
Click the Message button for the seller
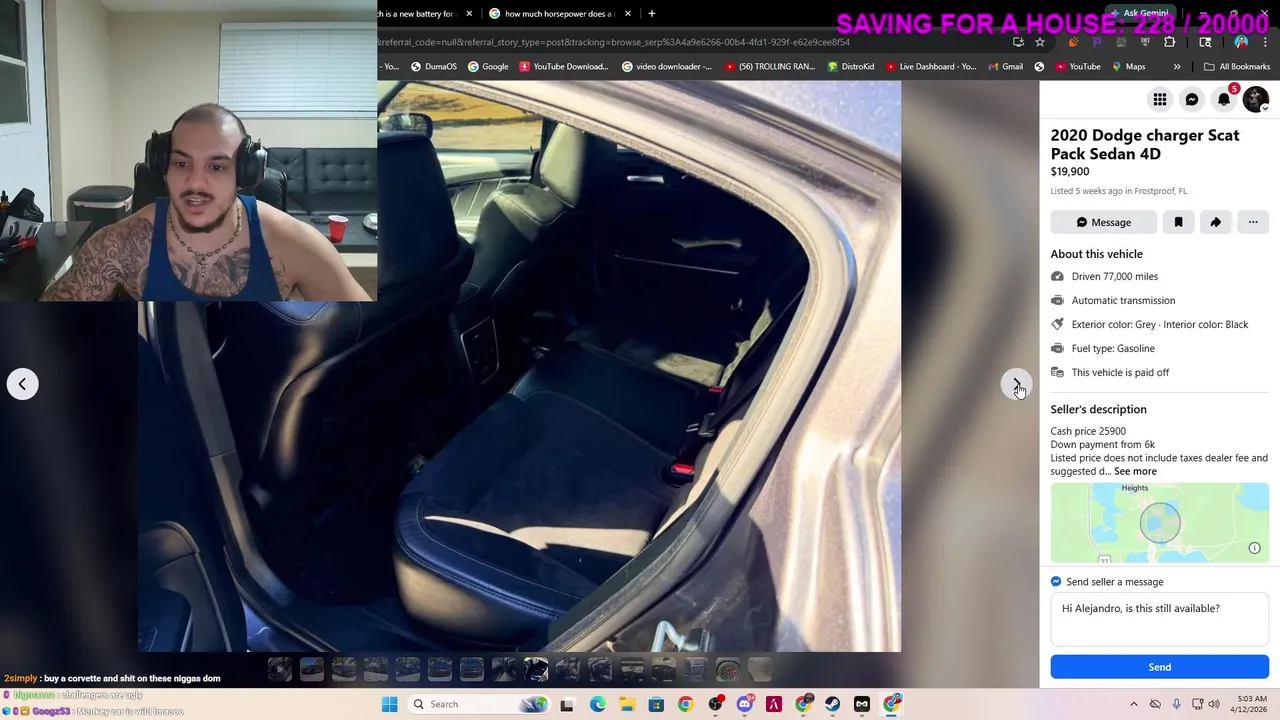pos(1103,222)
